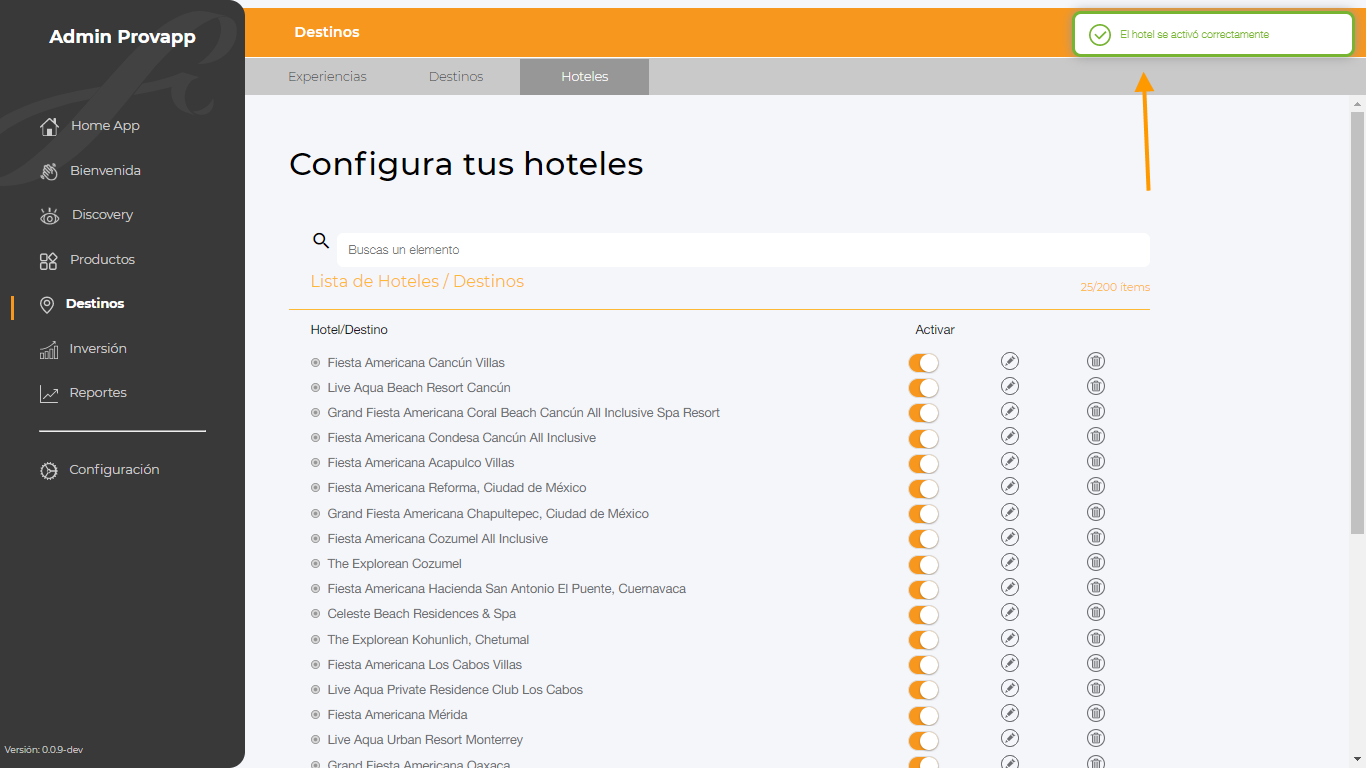This screenshot has height=768, width=1366.
Task: Delete The Explorean Cozumel hotel
Action: tap(1096, 562)
